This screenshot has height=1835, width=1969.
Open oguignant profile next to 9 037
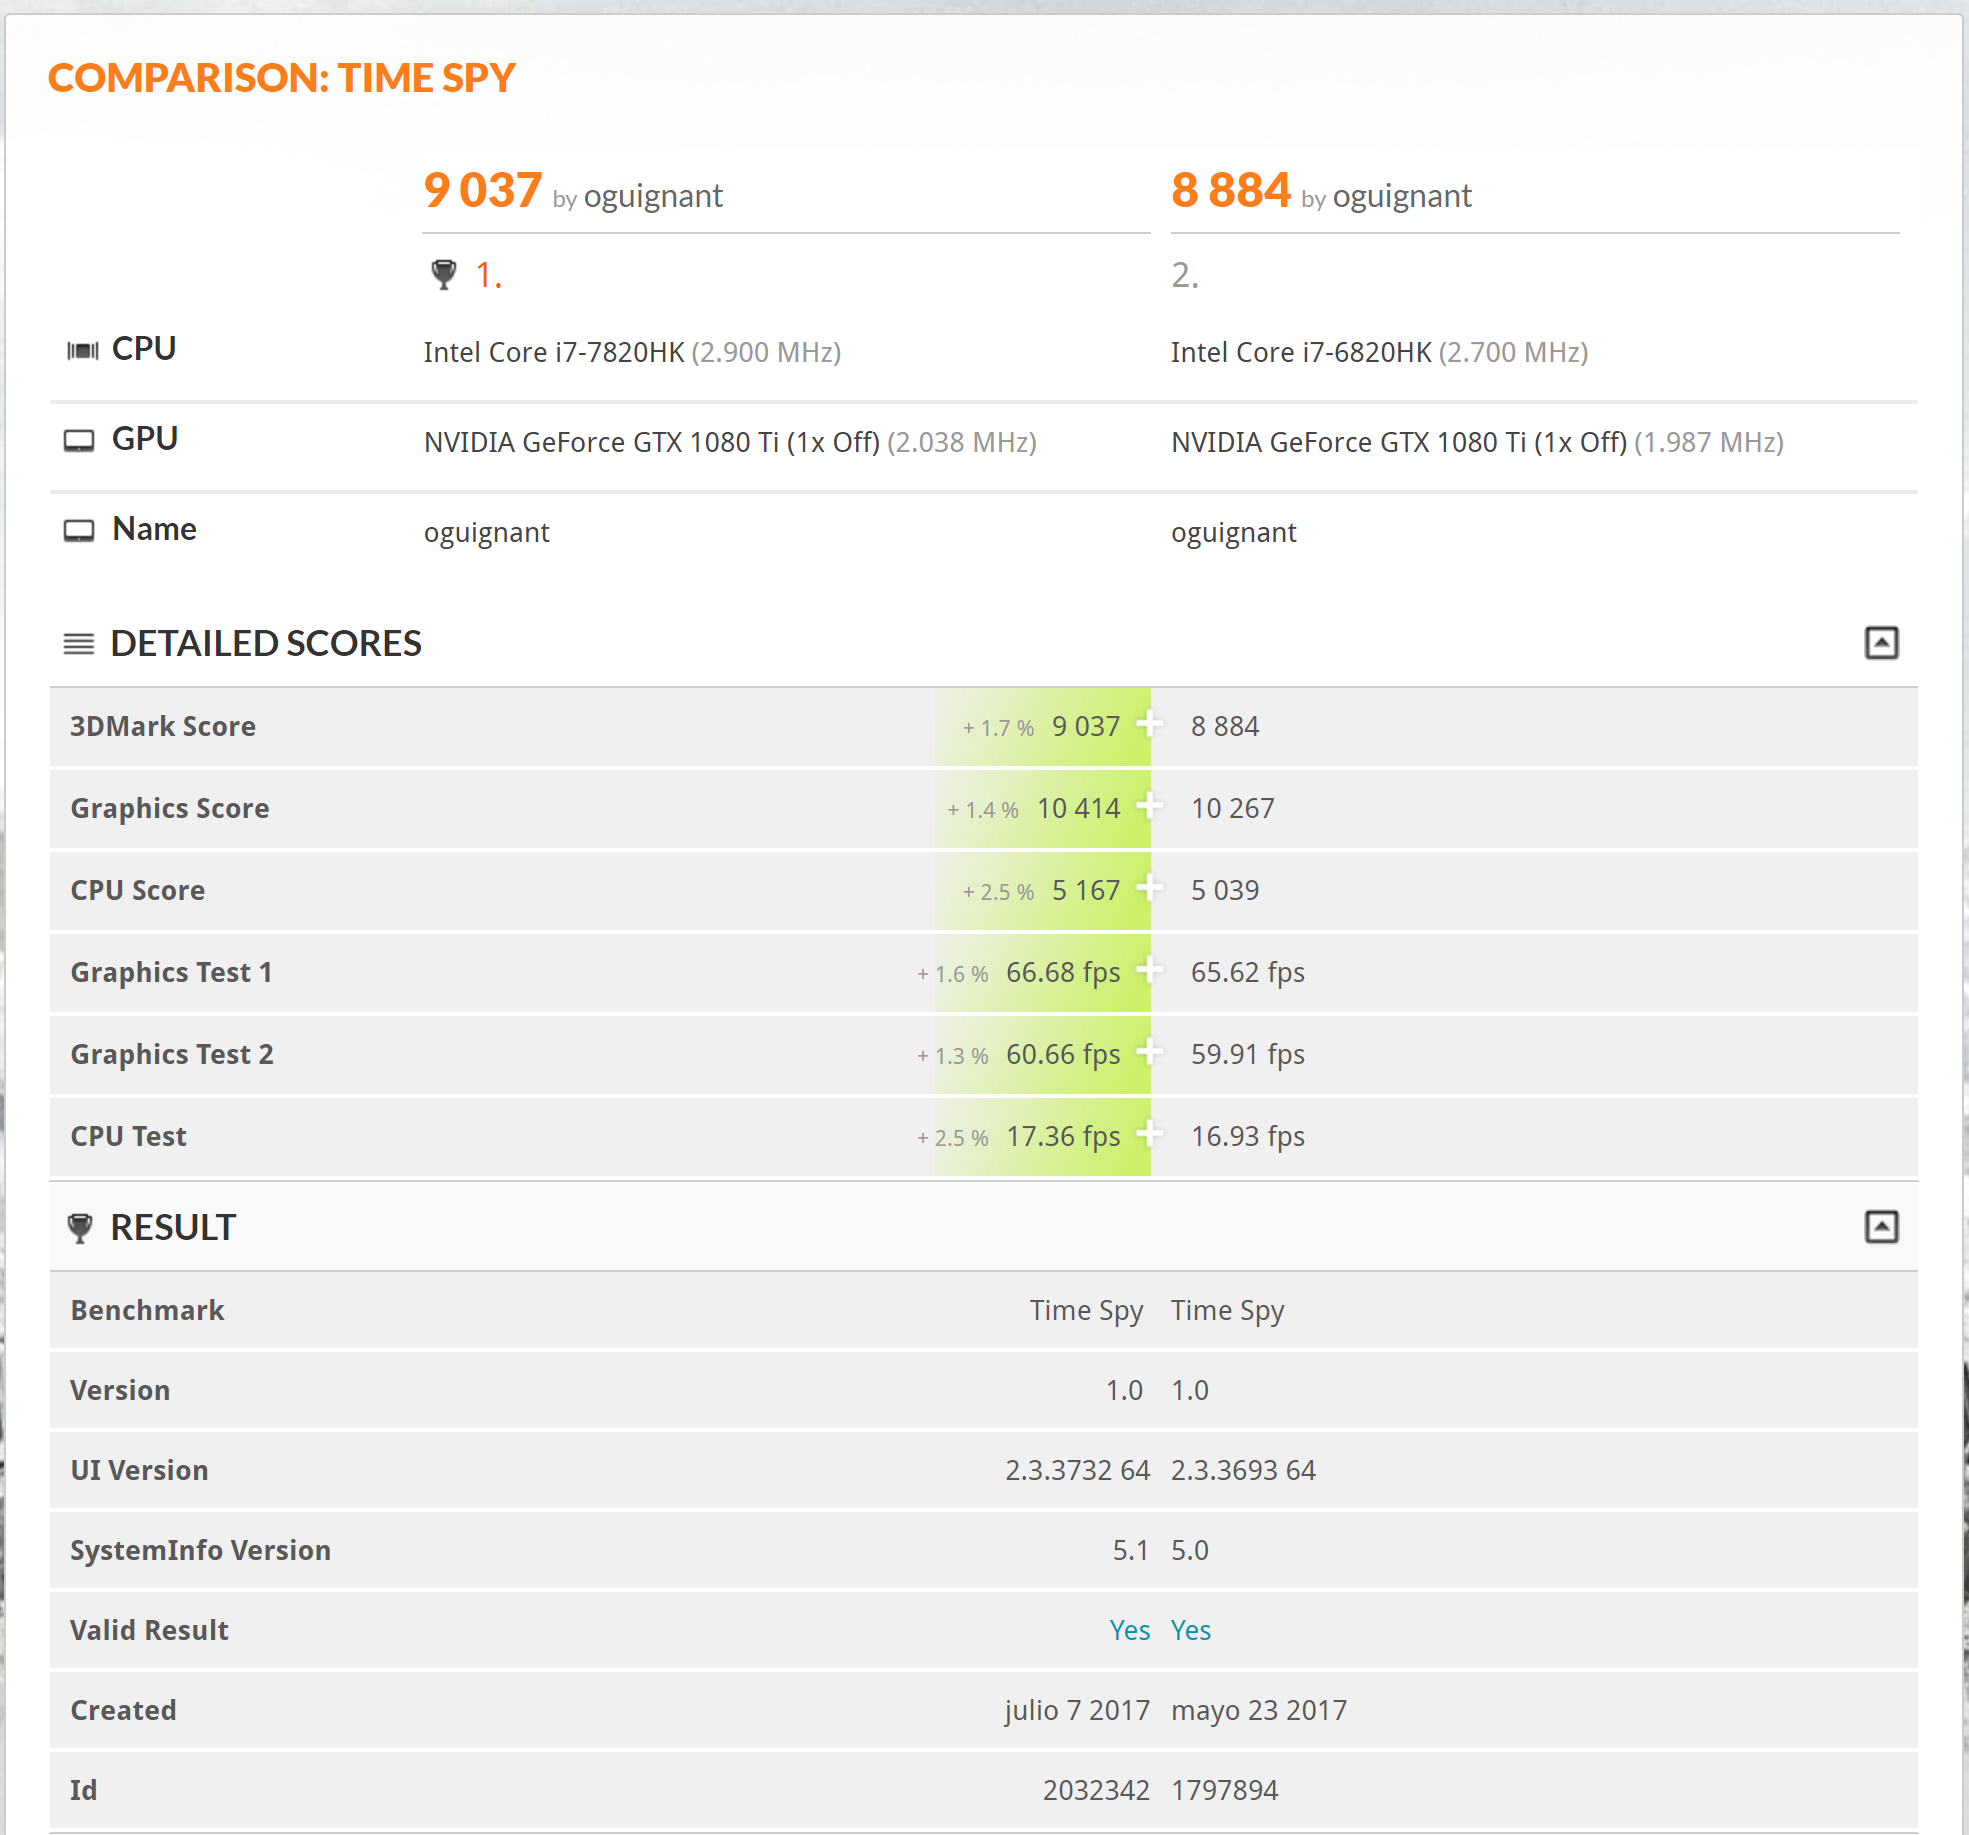coord(653,196)
